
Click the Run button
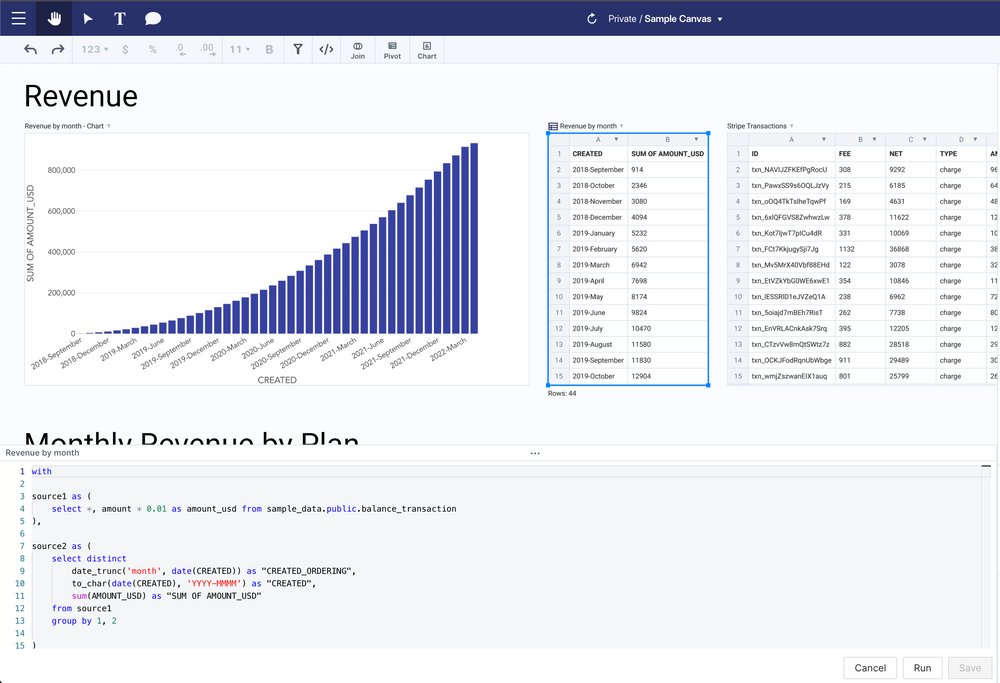pos(922,668)
